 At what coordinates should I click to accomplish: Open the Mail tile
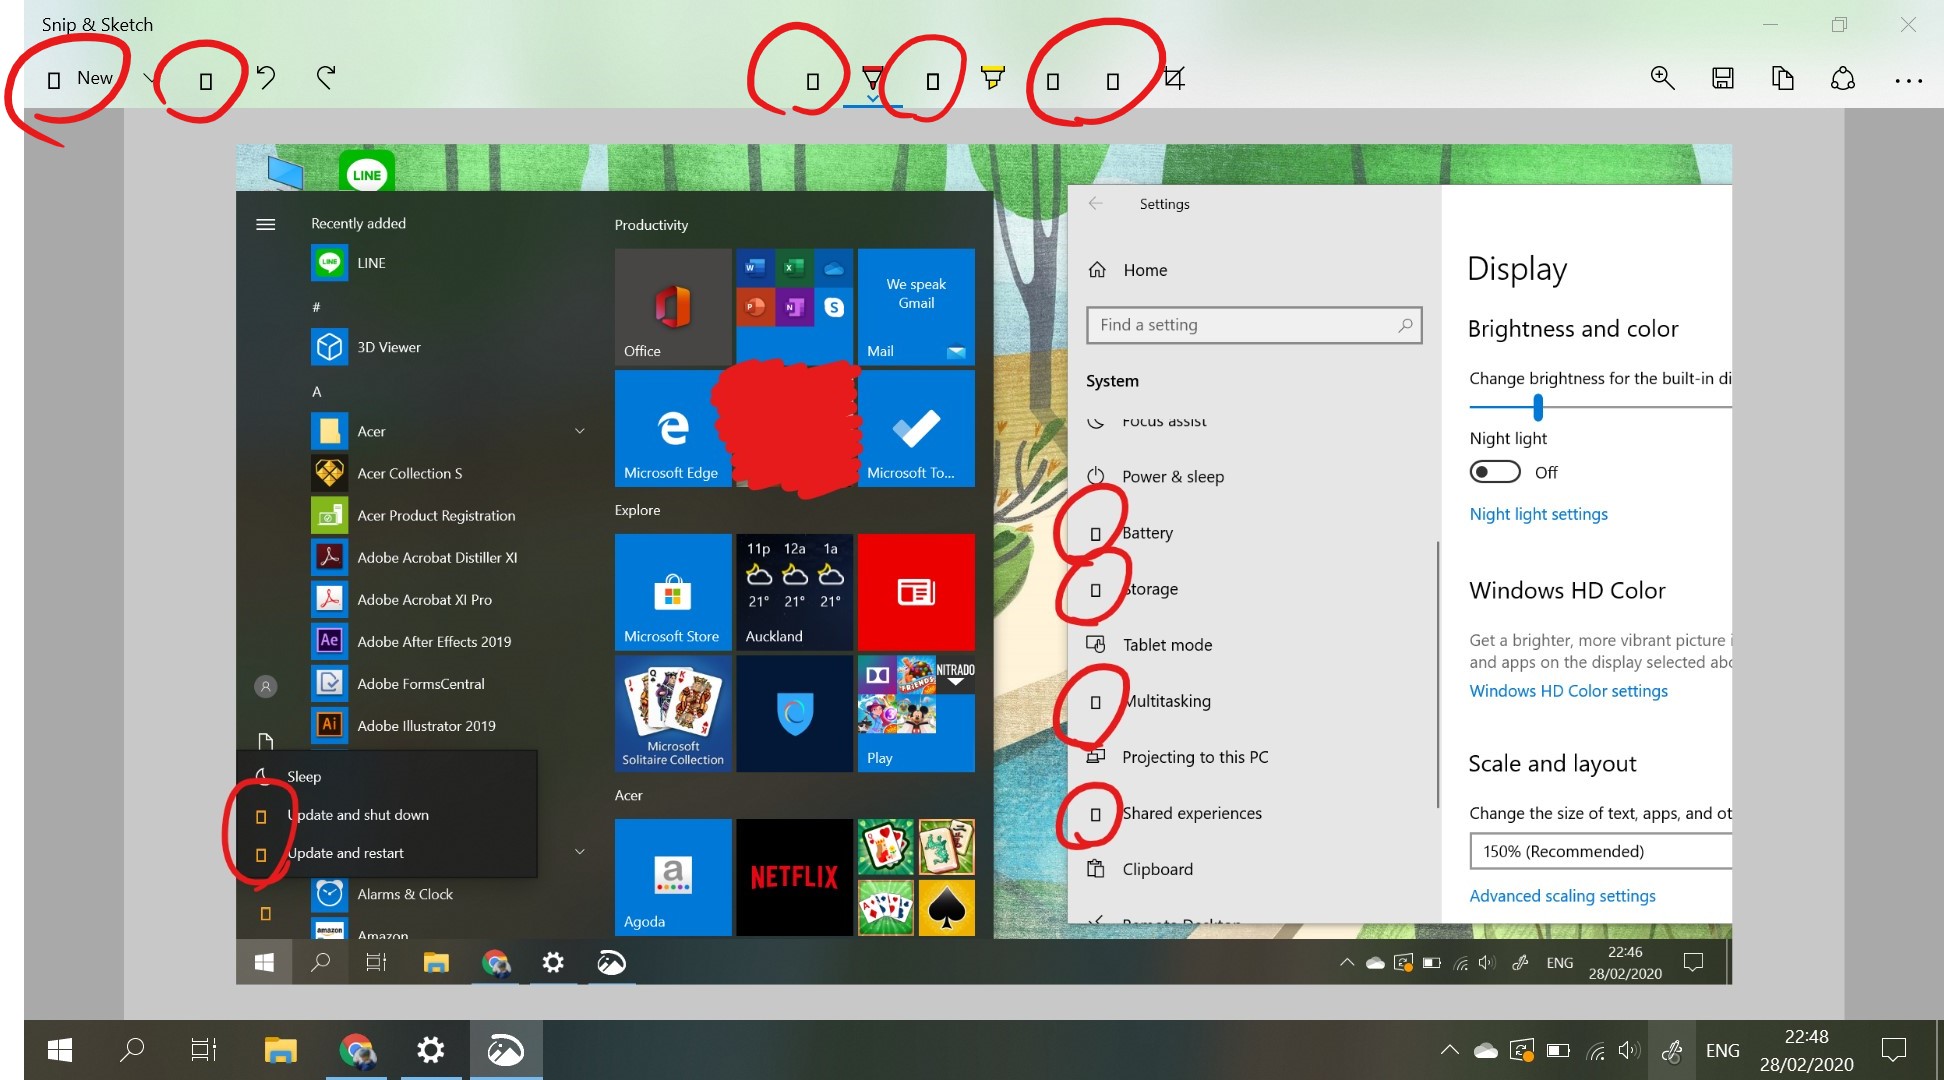click(916, 306)
